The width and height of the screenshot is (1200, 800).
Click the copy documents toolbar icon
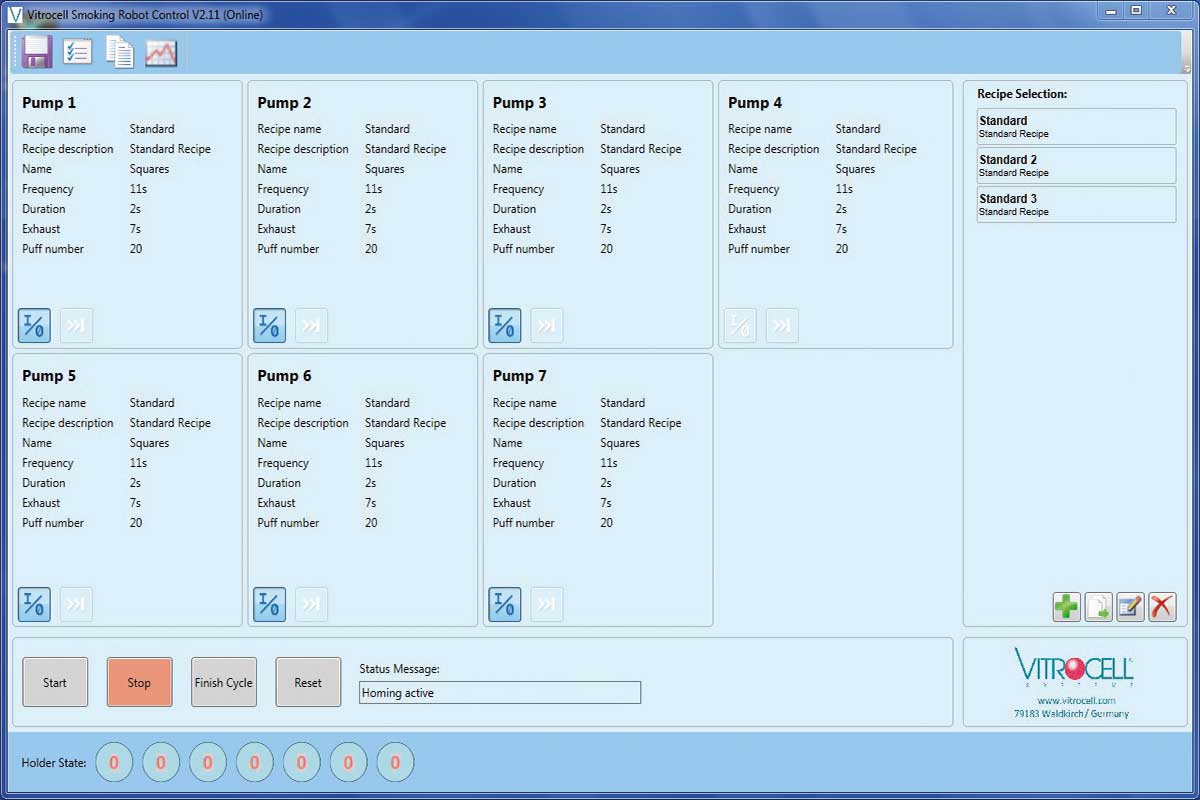coord(120,52)
